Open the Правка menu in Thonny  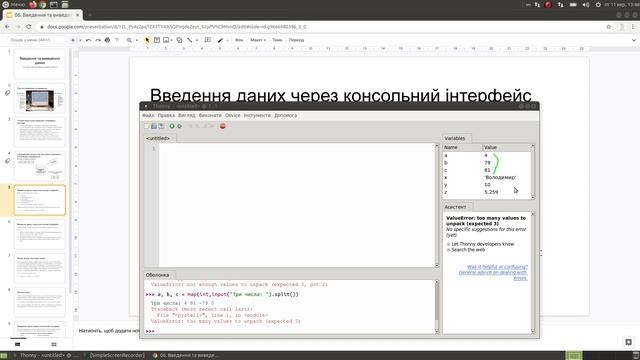[166, 116]
